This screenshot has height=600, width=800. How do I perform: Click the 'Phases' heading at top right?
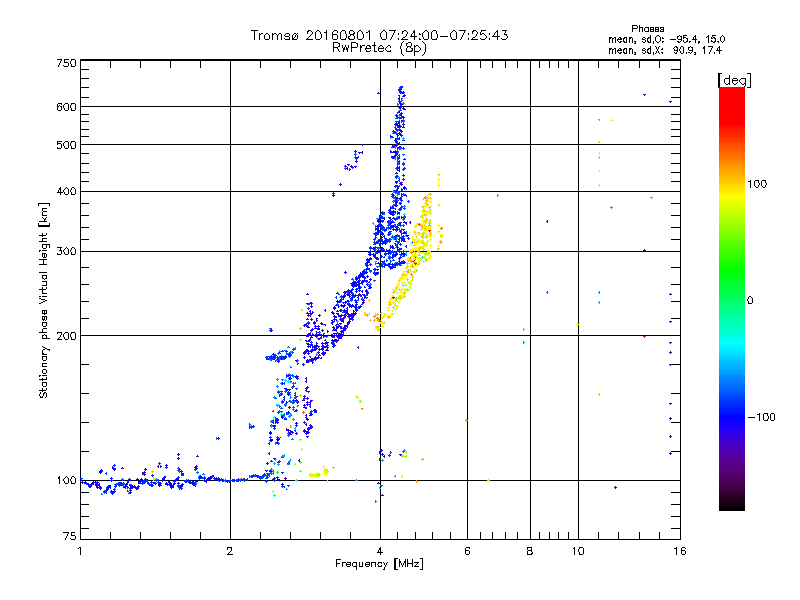[x=647, y=29]
